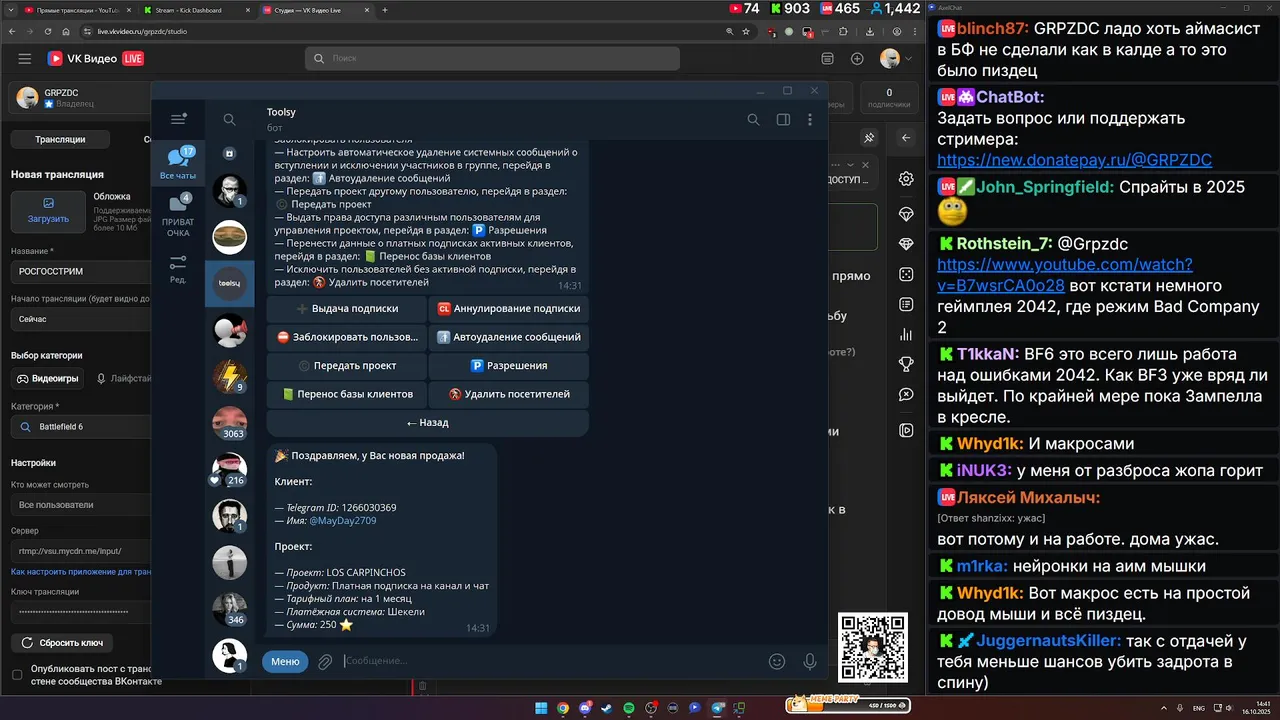Click the dice icon in VK sidebar

(x=906, y=274)
